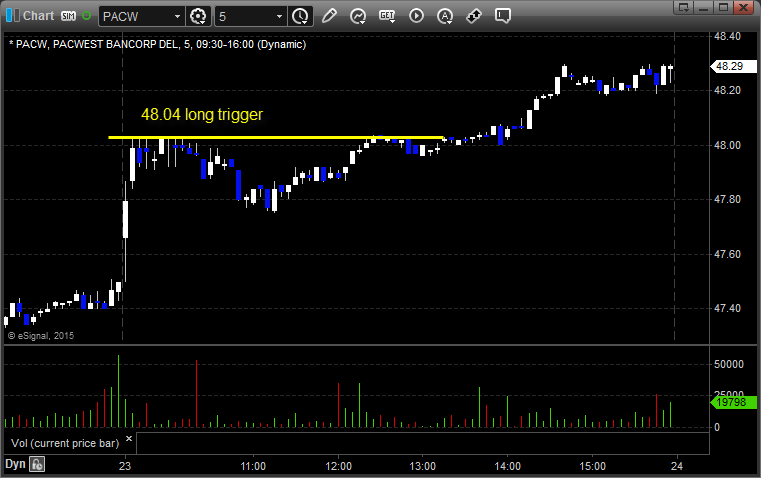Click the chart title 'PACW, PACWEST BANCORP DEL' text
Viewport: 761px width, 478px height.
point(97,44)
